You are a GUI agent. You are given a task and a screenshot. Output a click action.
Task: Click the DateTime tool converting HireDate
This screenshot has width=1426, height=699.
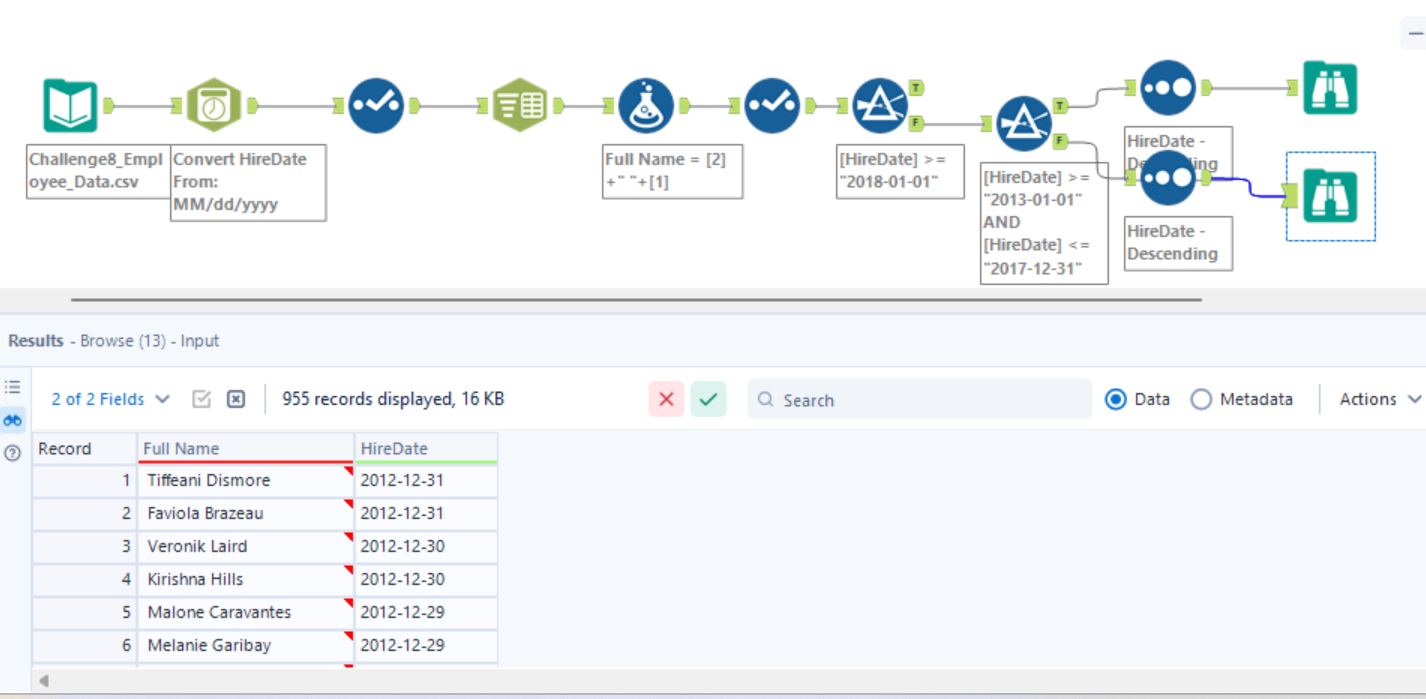(214, 106)
